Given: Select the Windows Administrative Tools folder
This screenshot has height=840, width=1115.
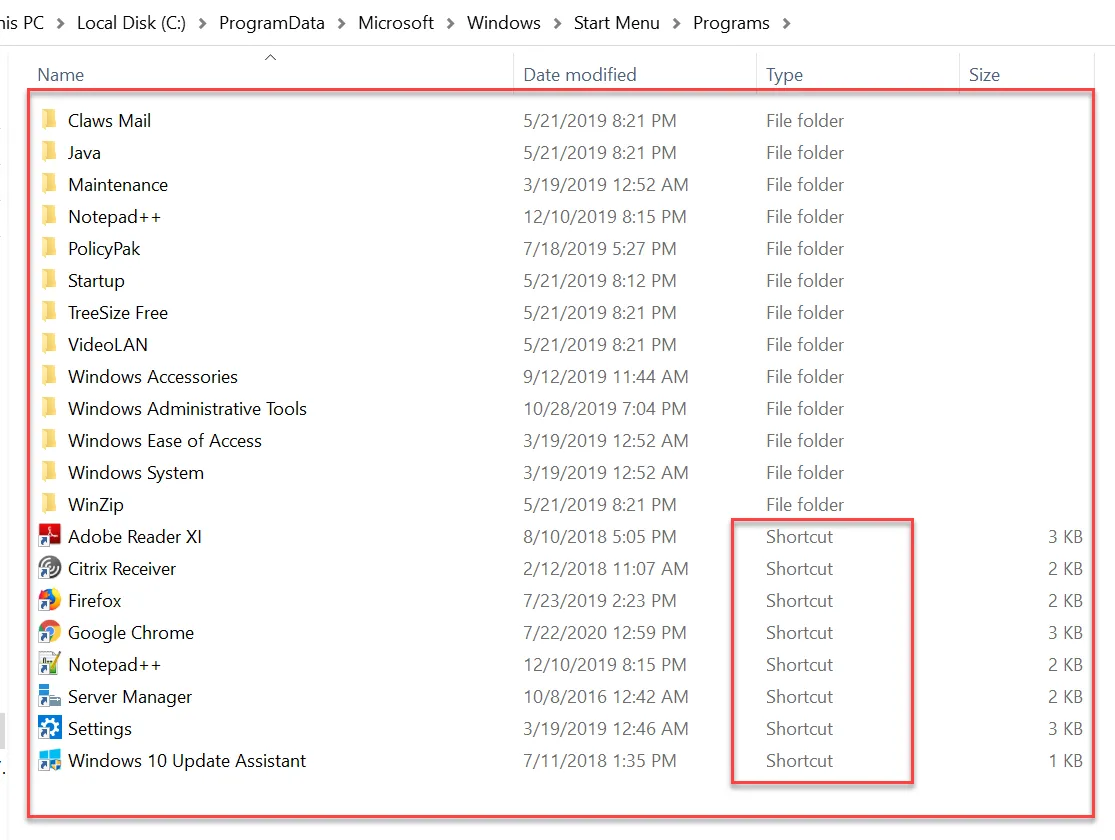Looking at the screenshot, I should [x=187, y=409].
